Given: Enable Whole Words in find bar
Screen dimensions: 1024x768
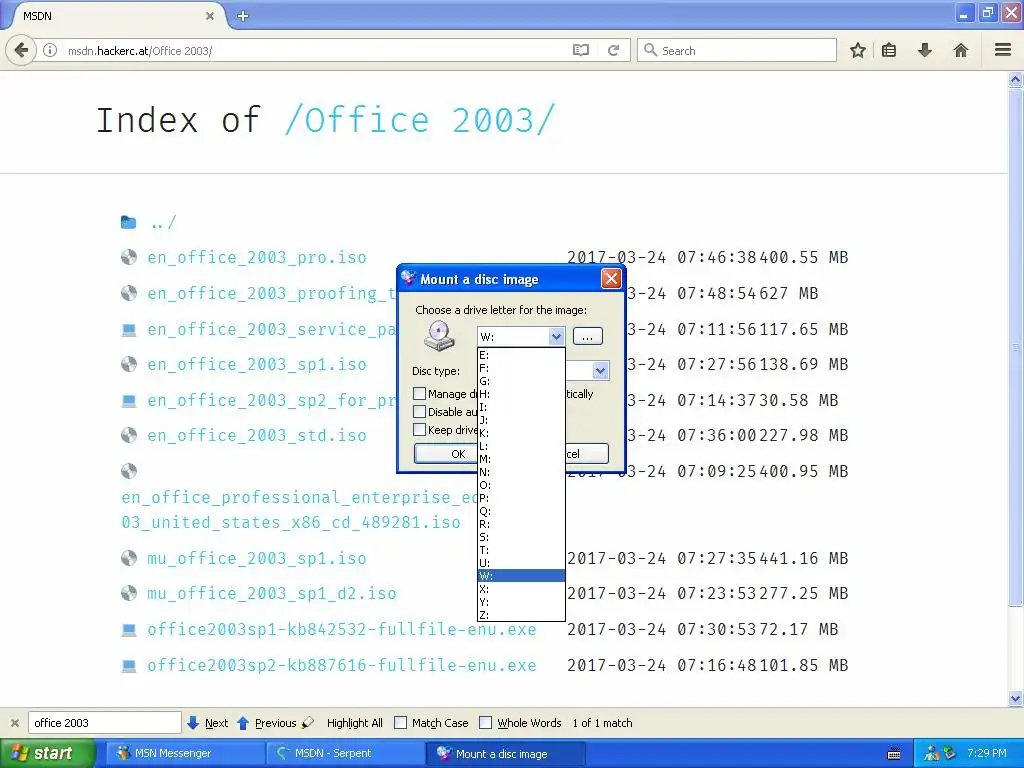Looking at the screenshot, I should (485, 723).
